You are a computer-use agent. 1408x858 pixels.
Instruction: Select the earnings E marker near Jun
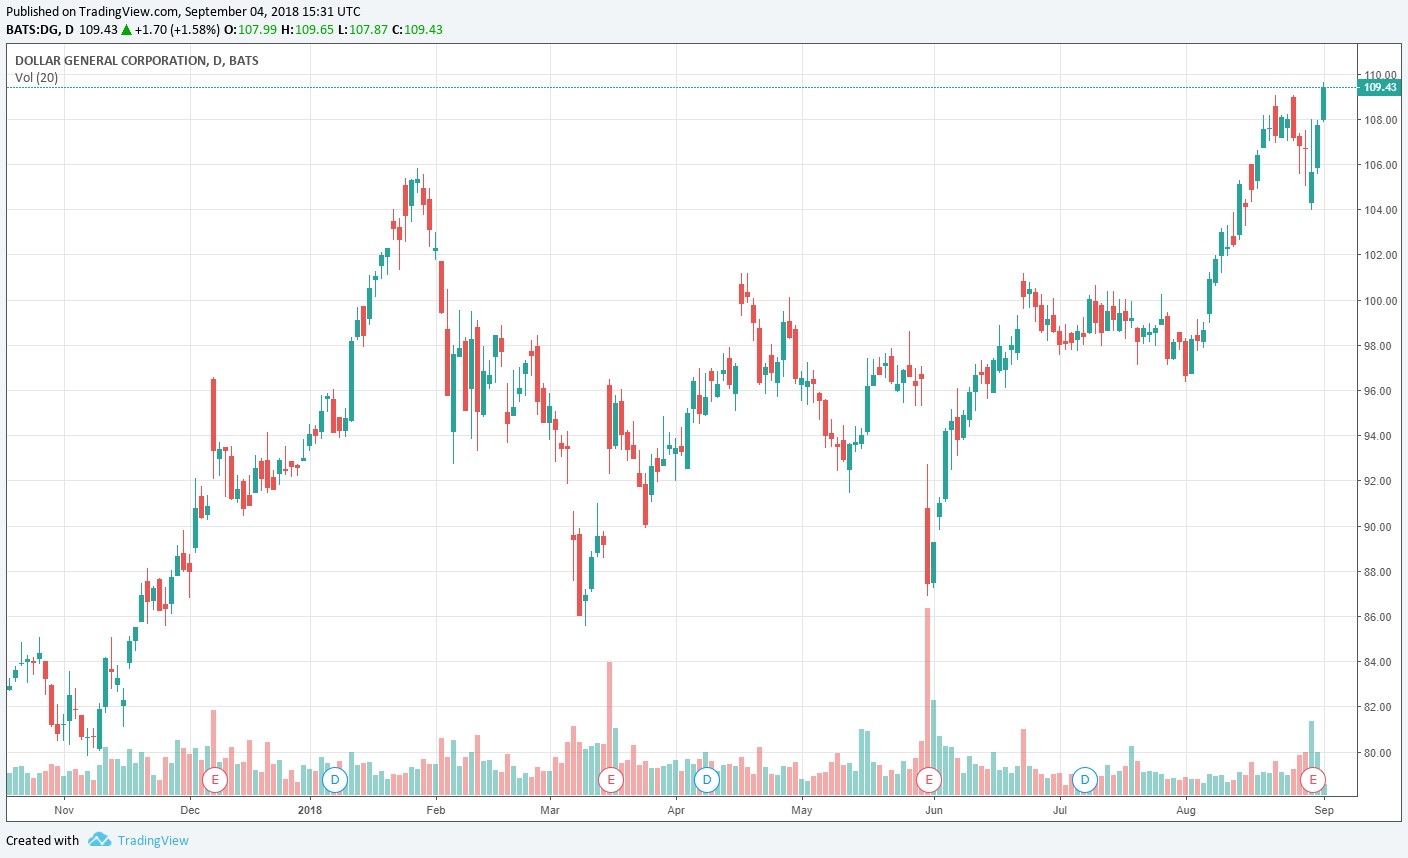929,779
